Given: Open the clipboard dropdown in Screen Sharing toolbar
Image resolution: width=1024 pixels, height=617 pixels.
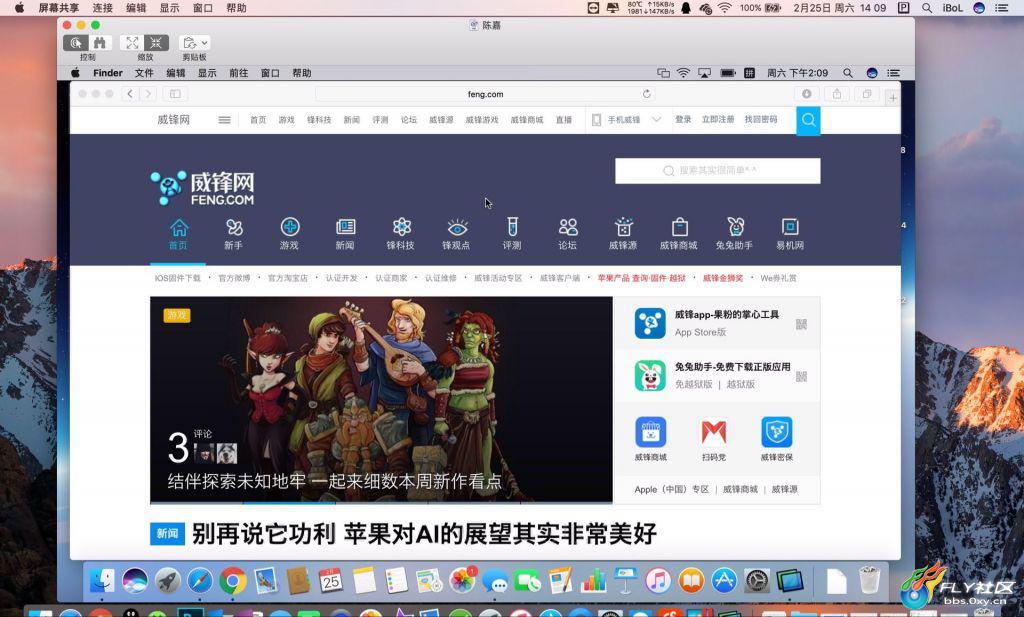Looking at the screenshot, I should (x=194, y=43).
